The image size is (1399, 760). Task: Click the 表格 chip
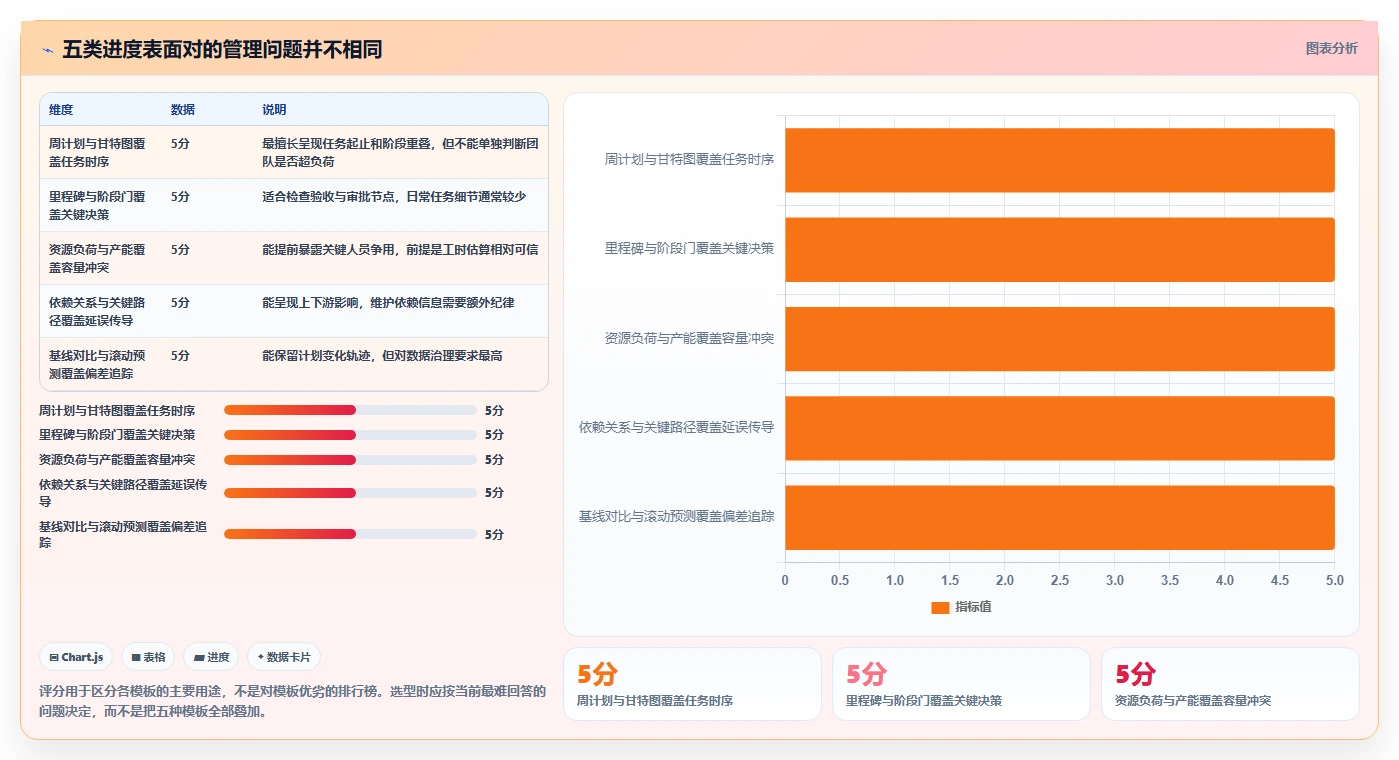[x=148, y=657]
